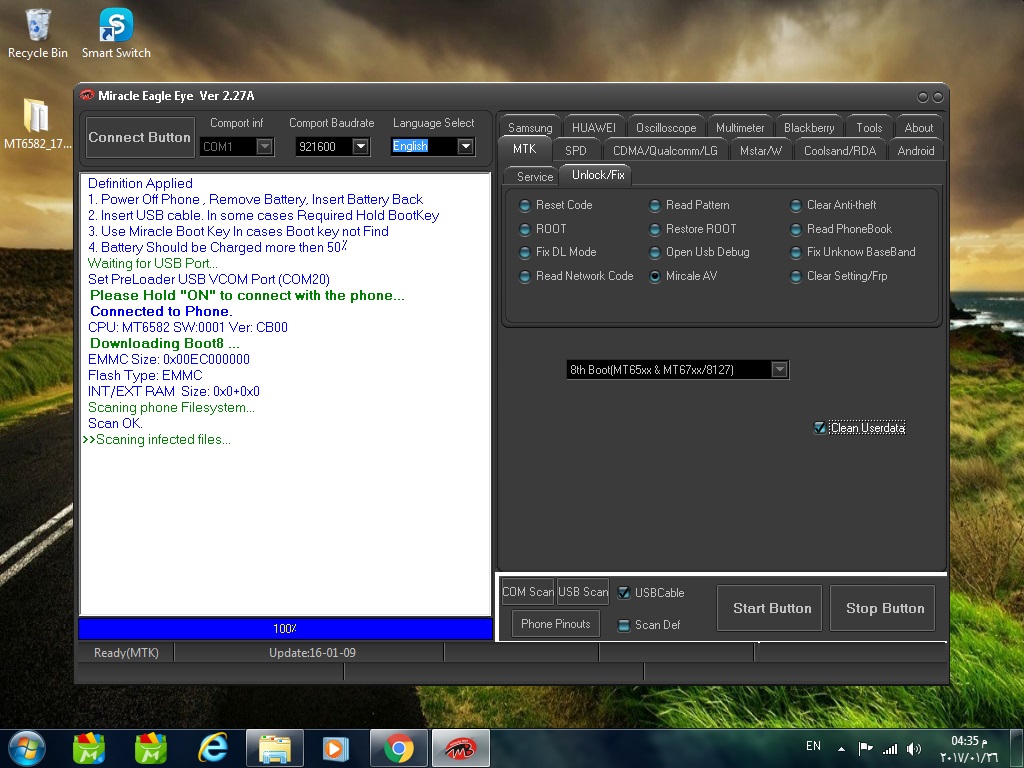This screenshot has width=1024, height=768.
Task: Switch to the Android tab
Action: click(x=916, y=150)
